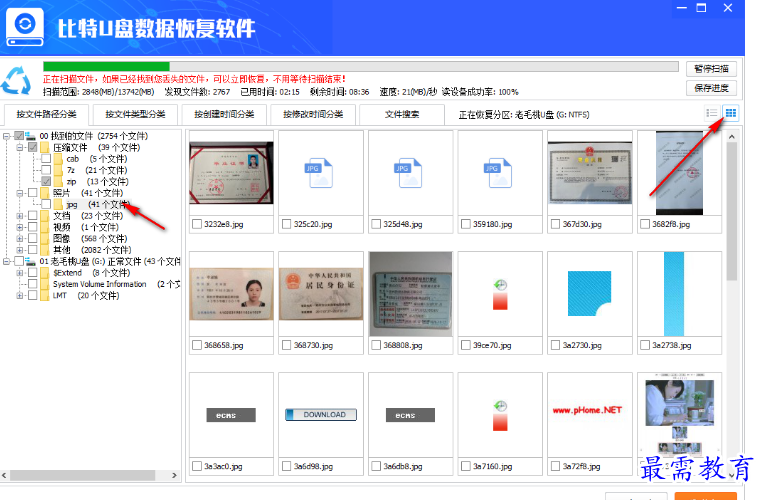Switch to thumbnail grid view icon
The height and width of the screenshot is (500, 762).
[x=731, y=114]
